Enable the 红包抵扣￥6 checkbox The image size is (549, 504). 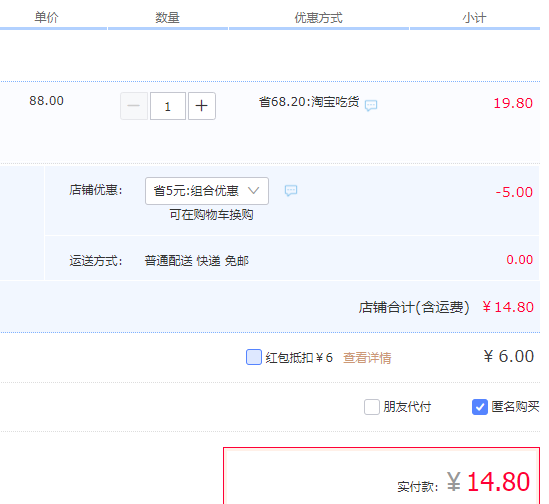click(x=254, y=357)
